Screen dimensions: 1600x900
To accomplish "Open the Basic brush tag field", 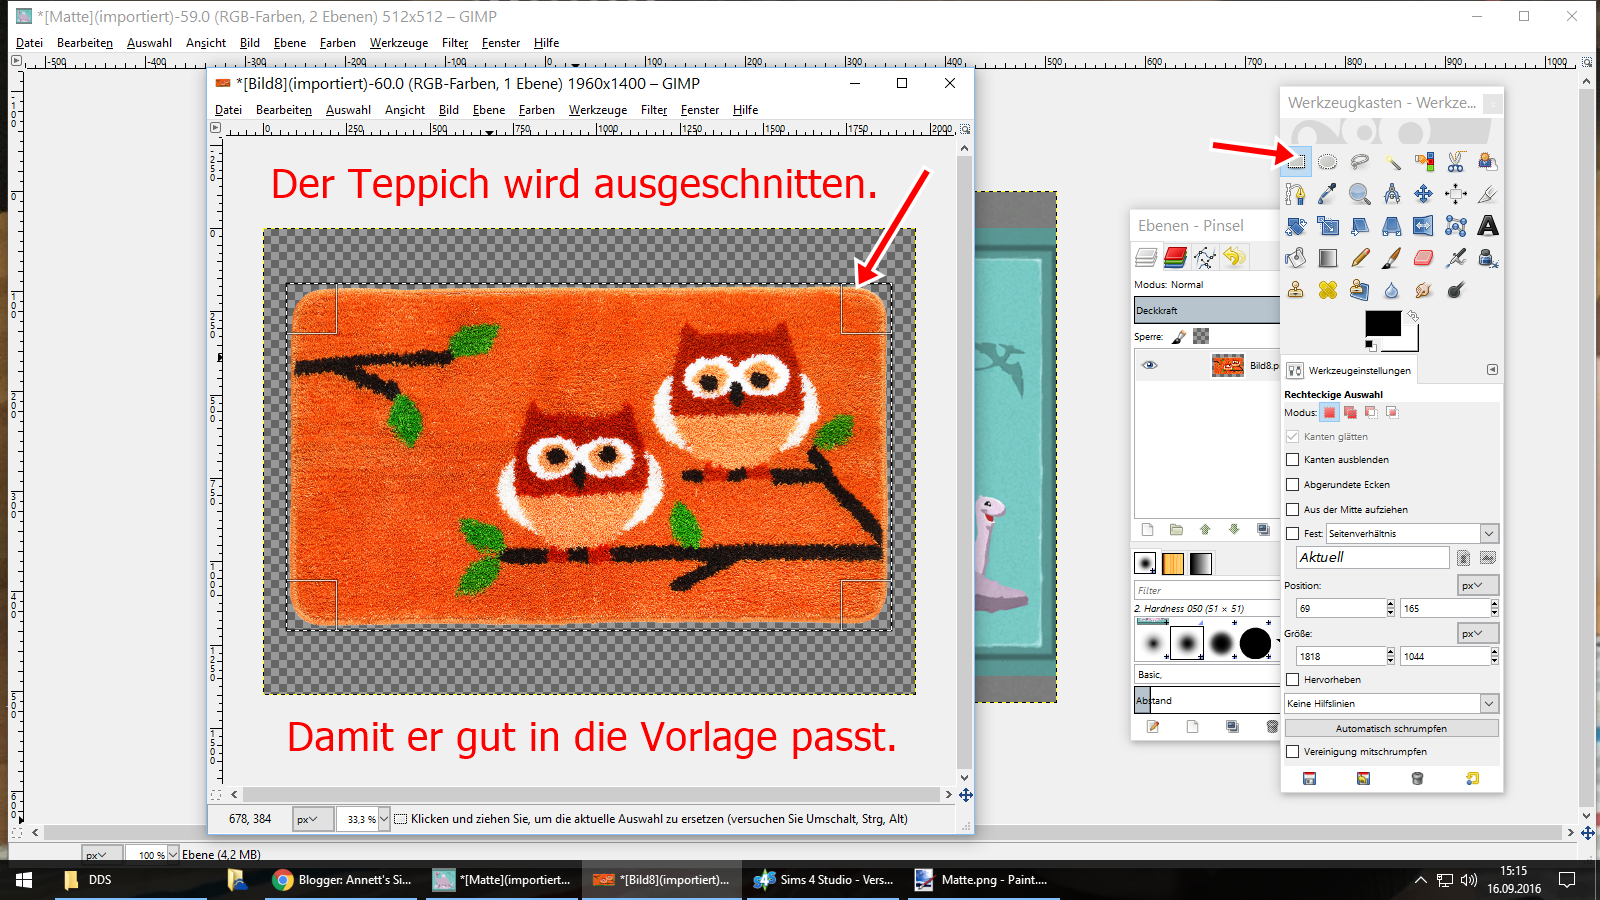I will coord(1206,675).
